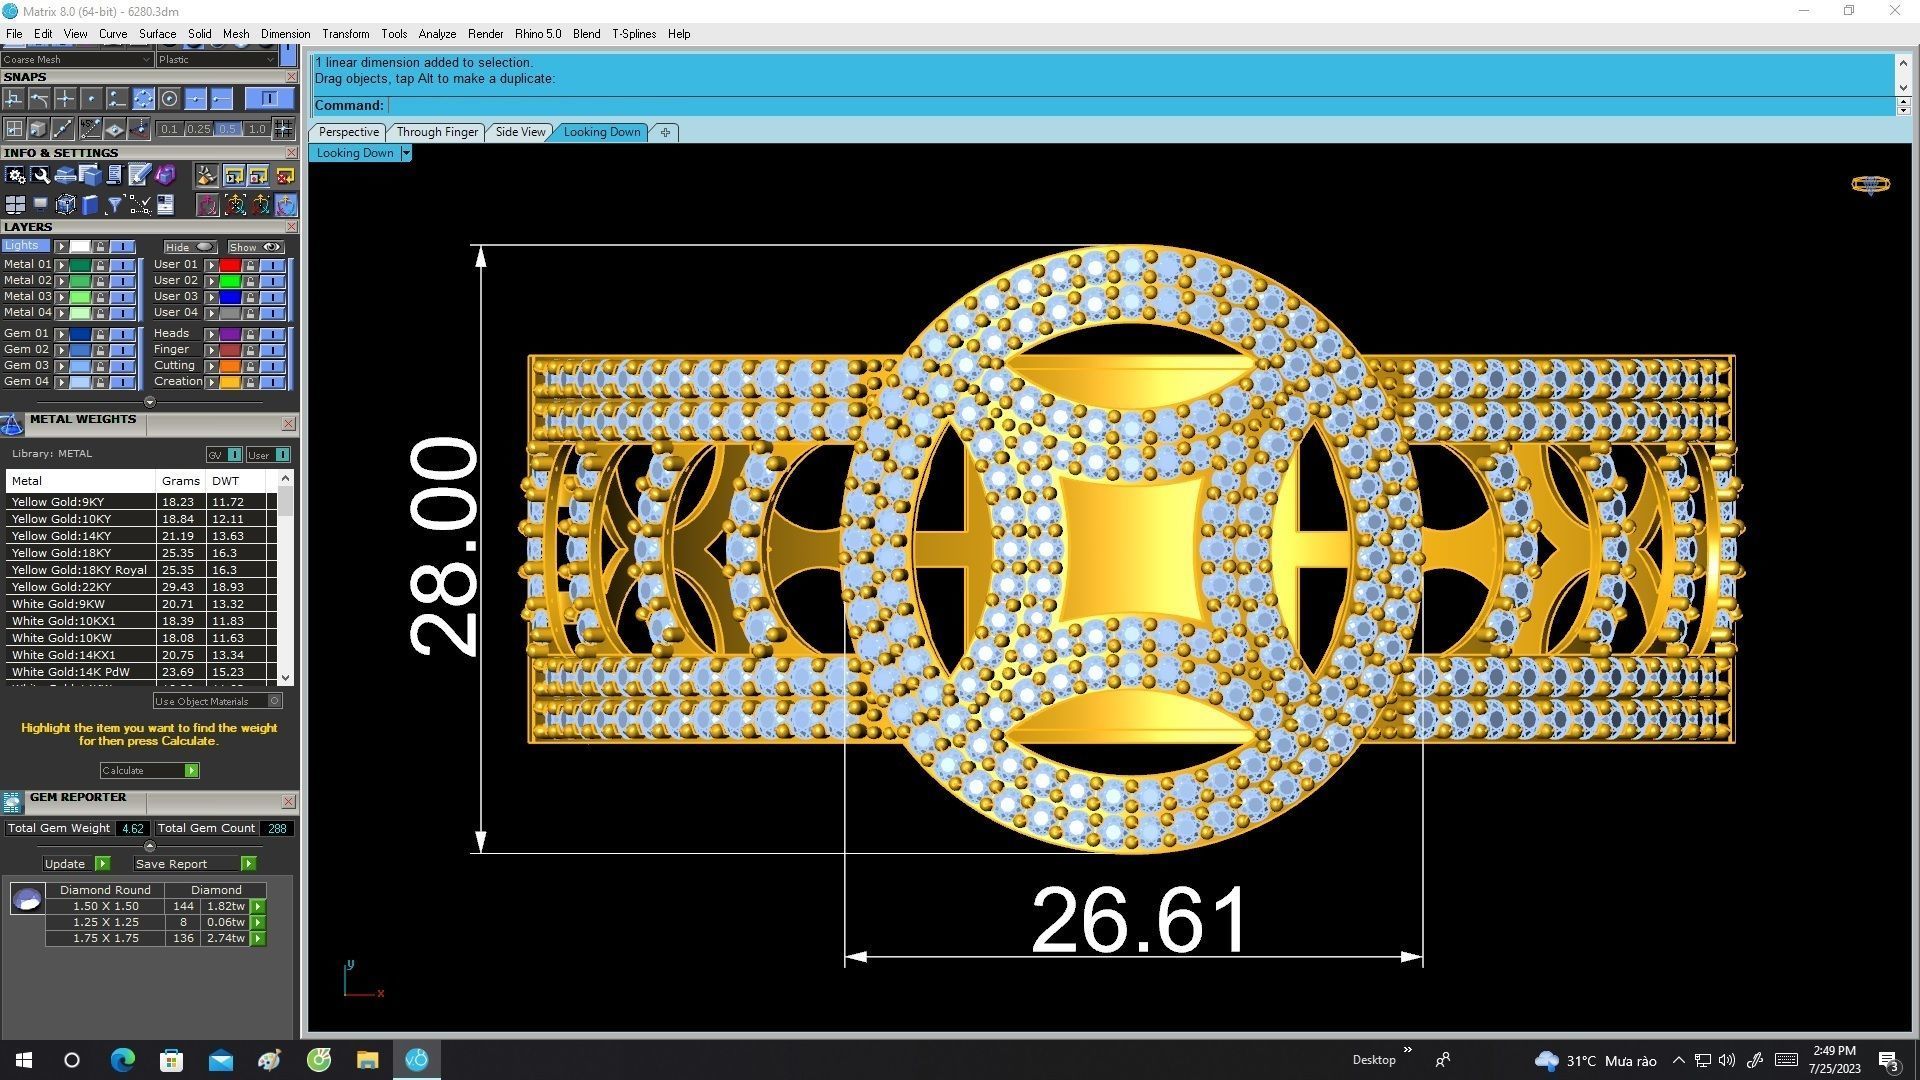Click the User 01 red color swatch

coord(230,265)
